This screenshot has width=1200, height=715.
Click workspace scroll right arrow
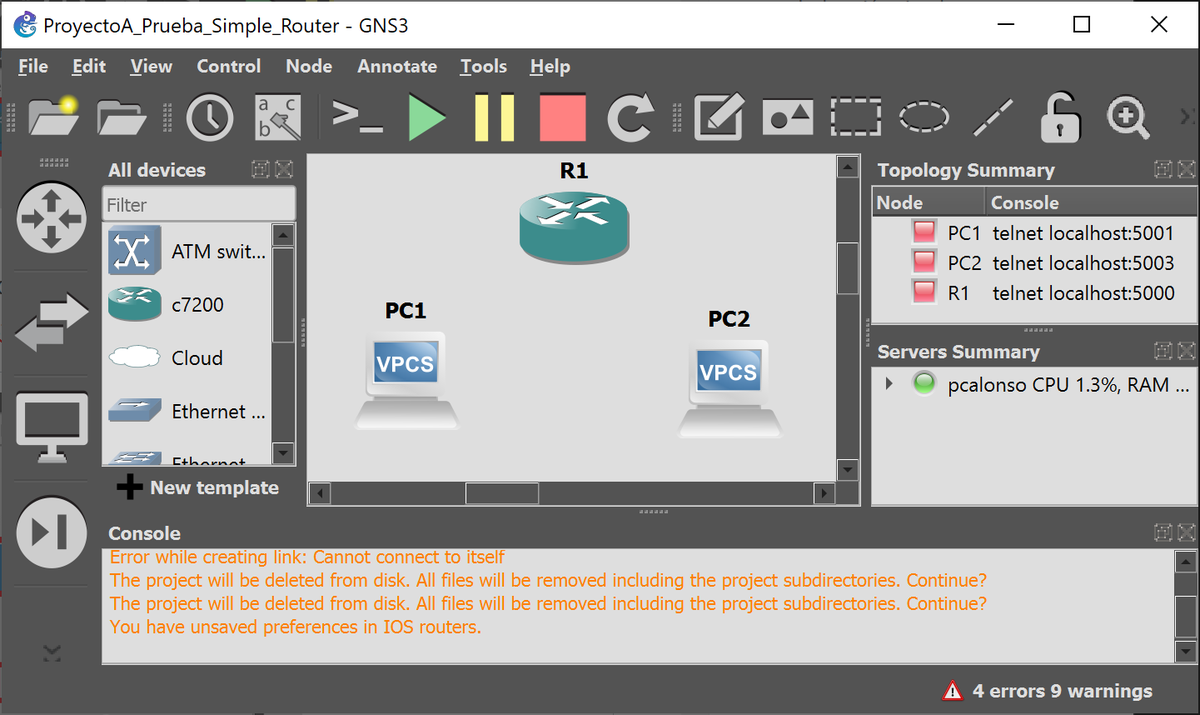(823, 493)
